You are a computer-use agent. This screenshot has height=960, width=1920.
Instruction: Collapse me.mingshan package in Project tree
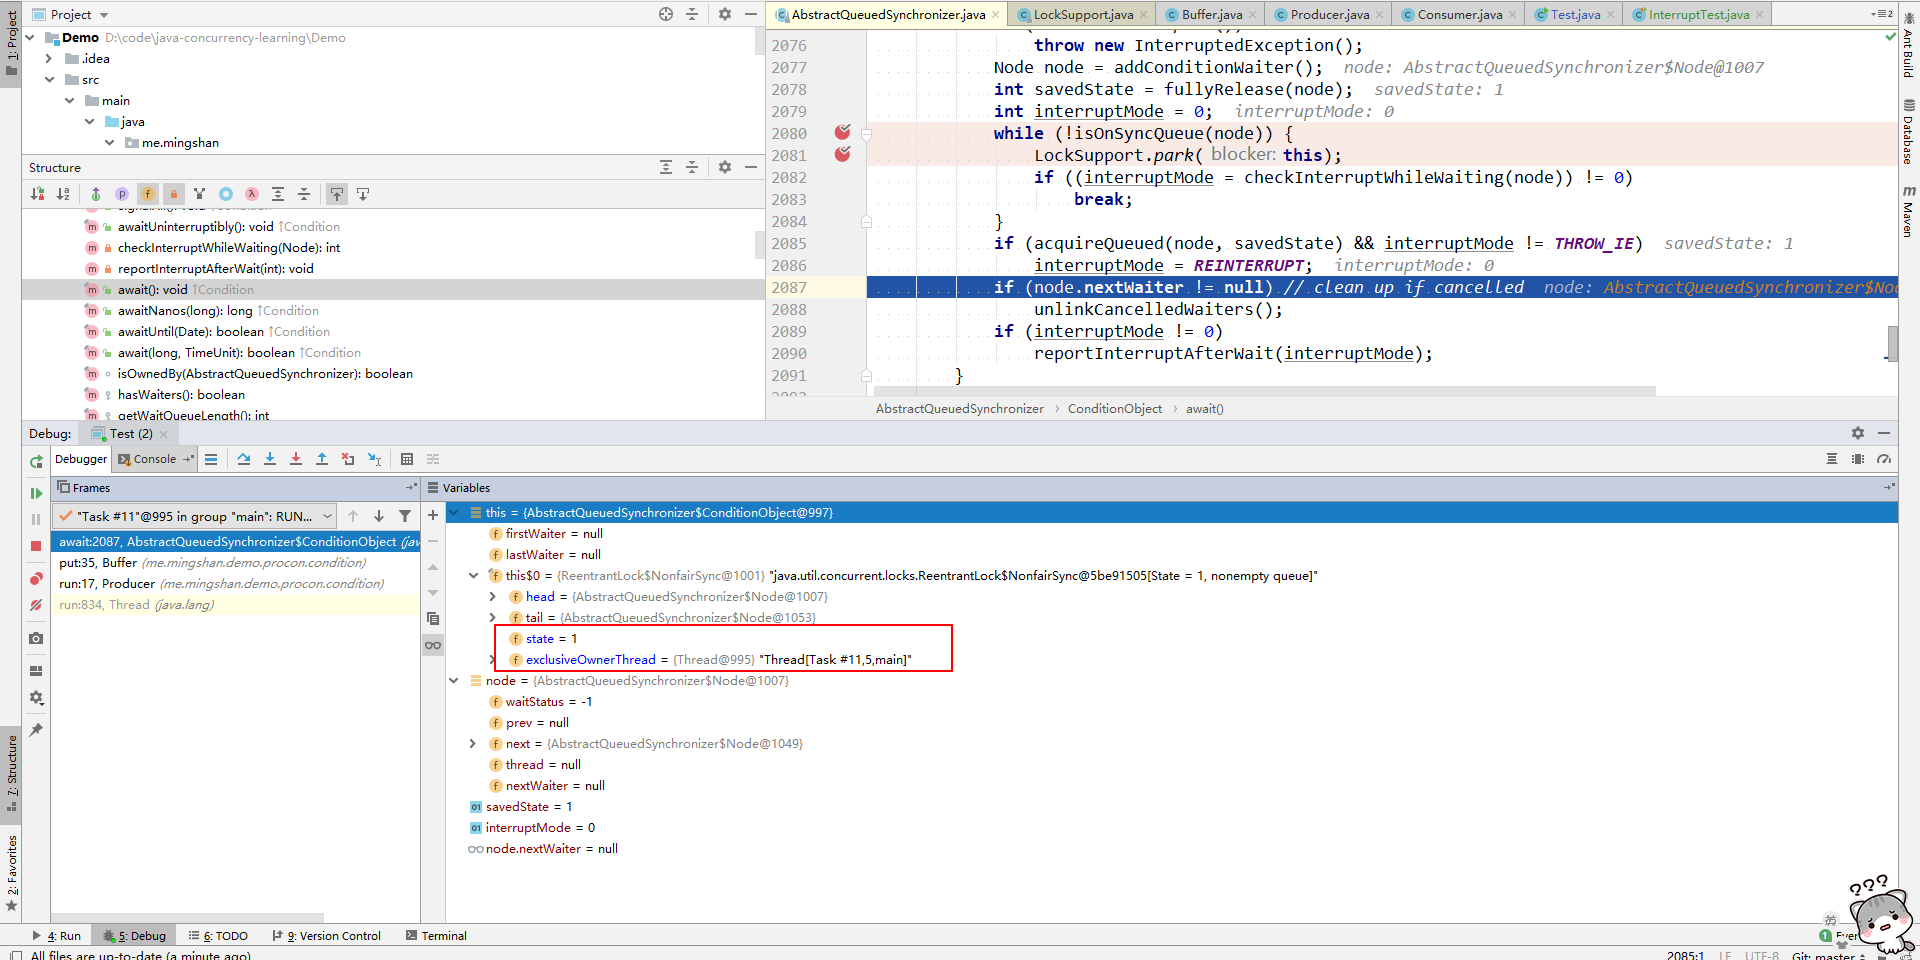click(x=110, y=143)
